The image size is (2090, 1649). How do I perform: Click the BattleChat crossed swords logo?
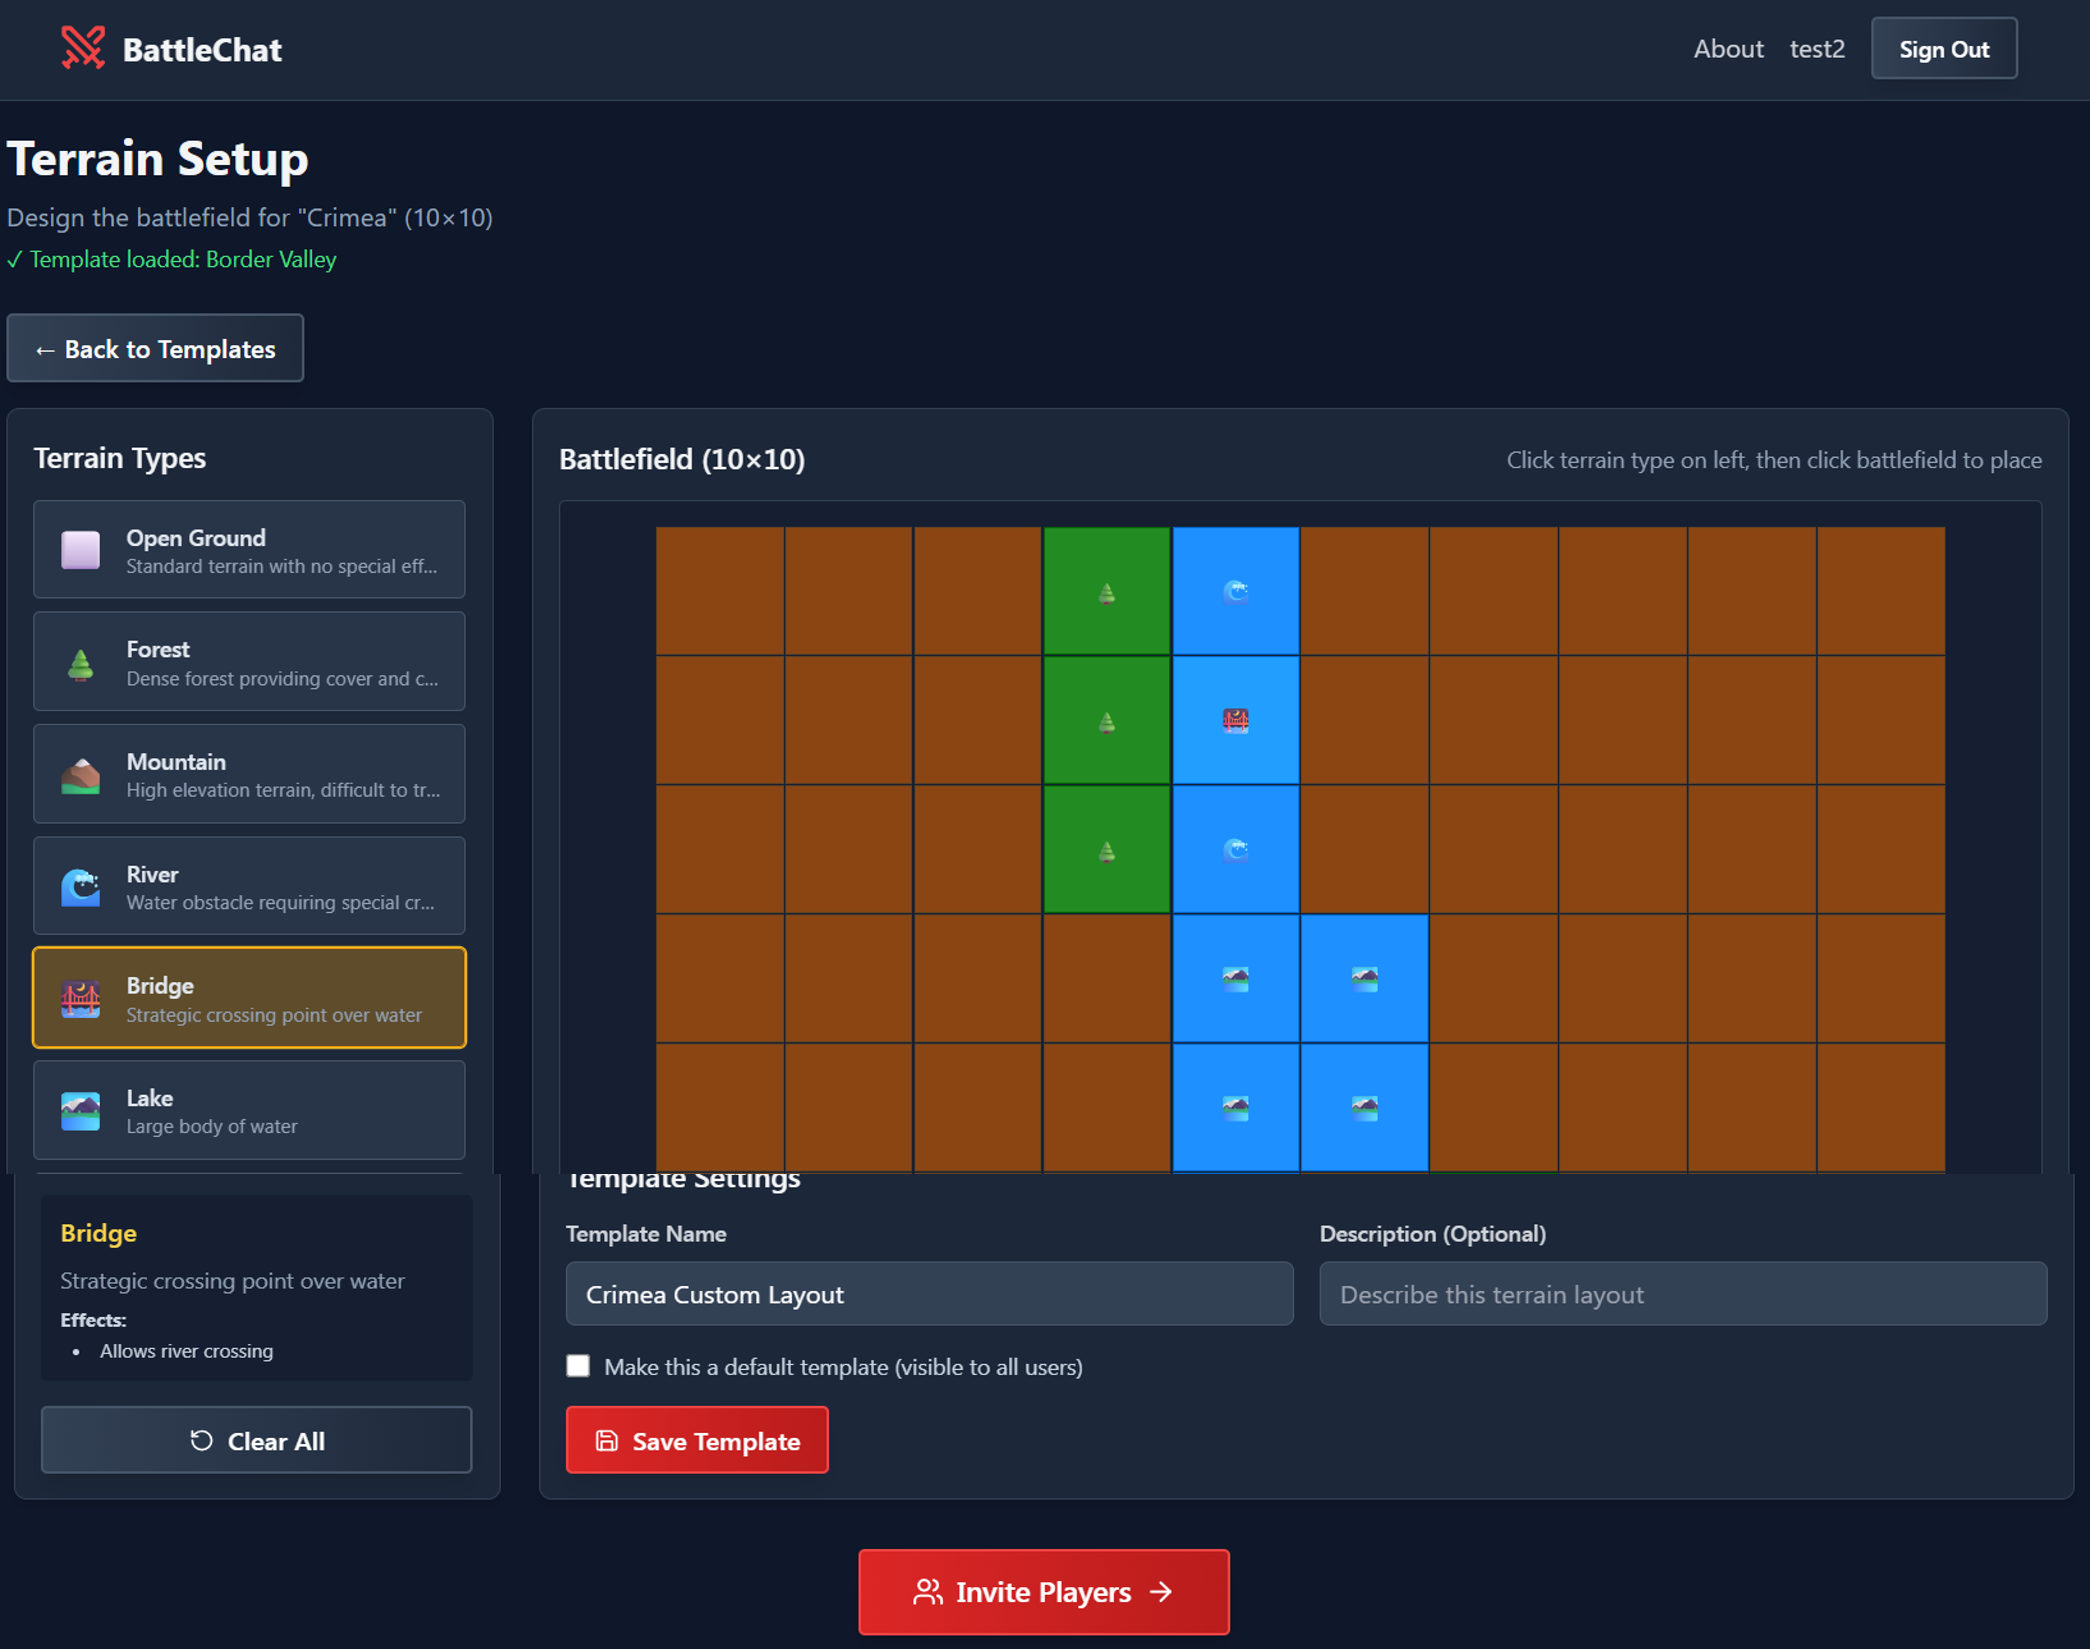(83, 48)
